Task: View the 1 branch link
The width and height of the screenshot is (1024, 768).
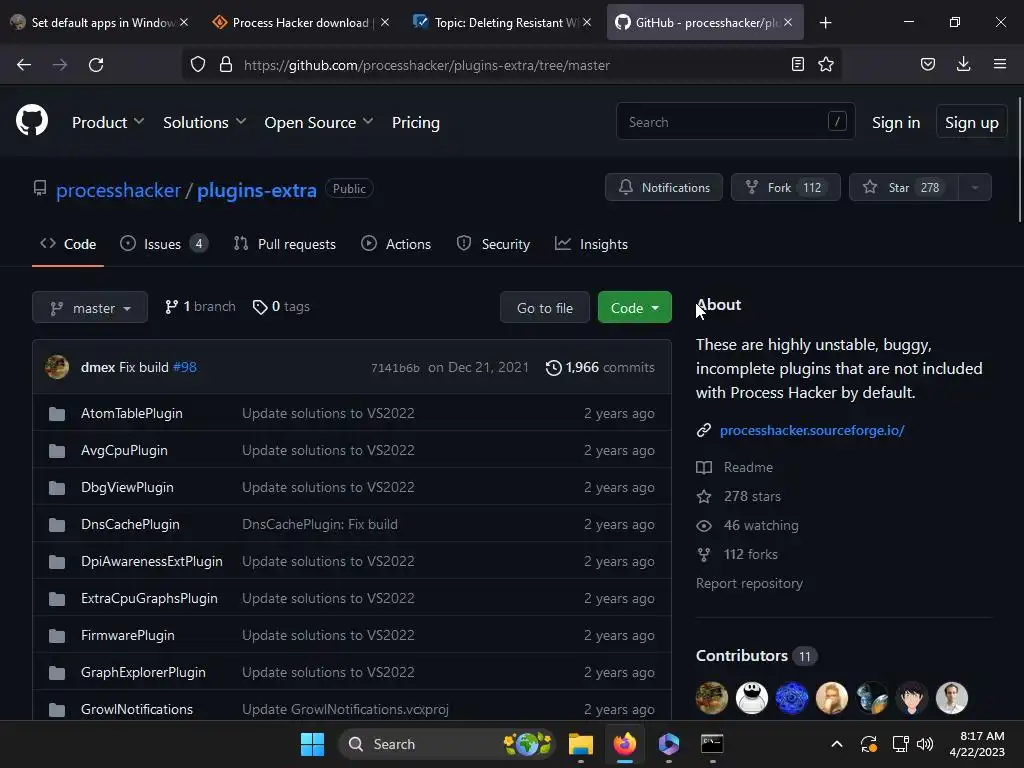Action: tap(200, 306)
